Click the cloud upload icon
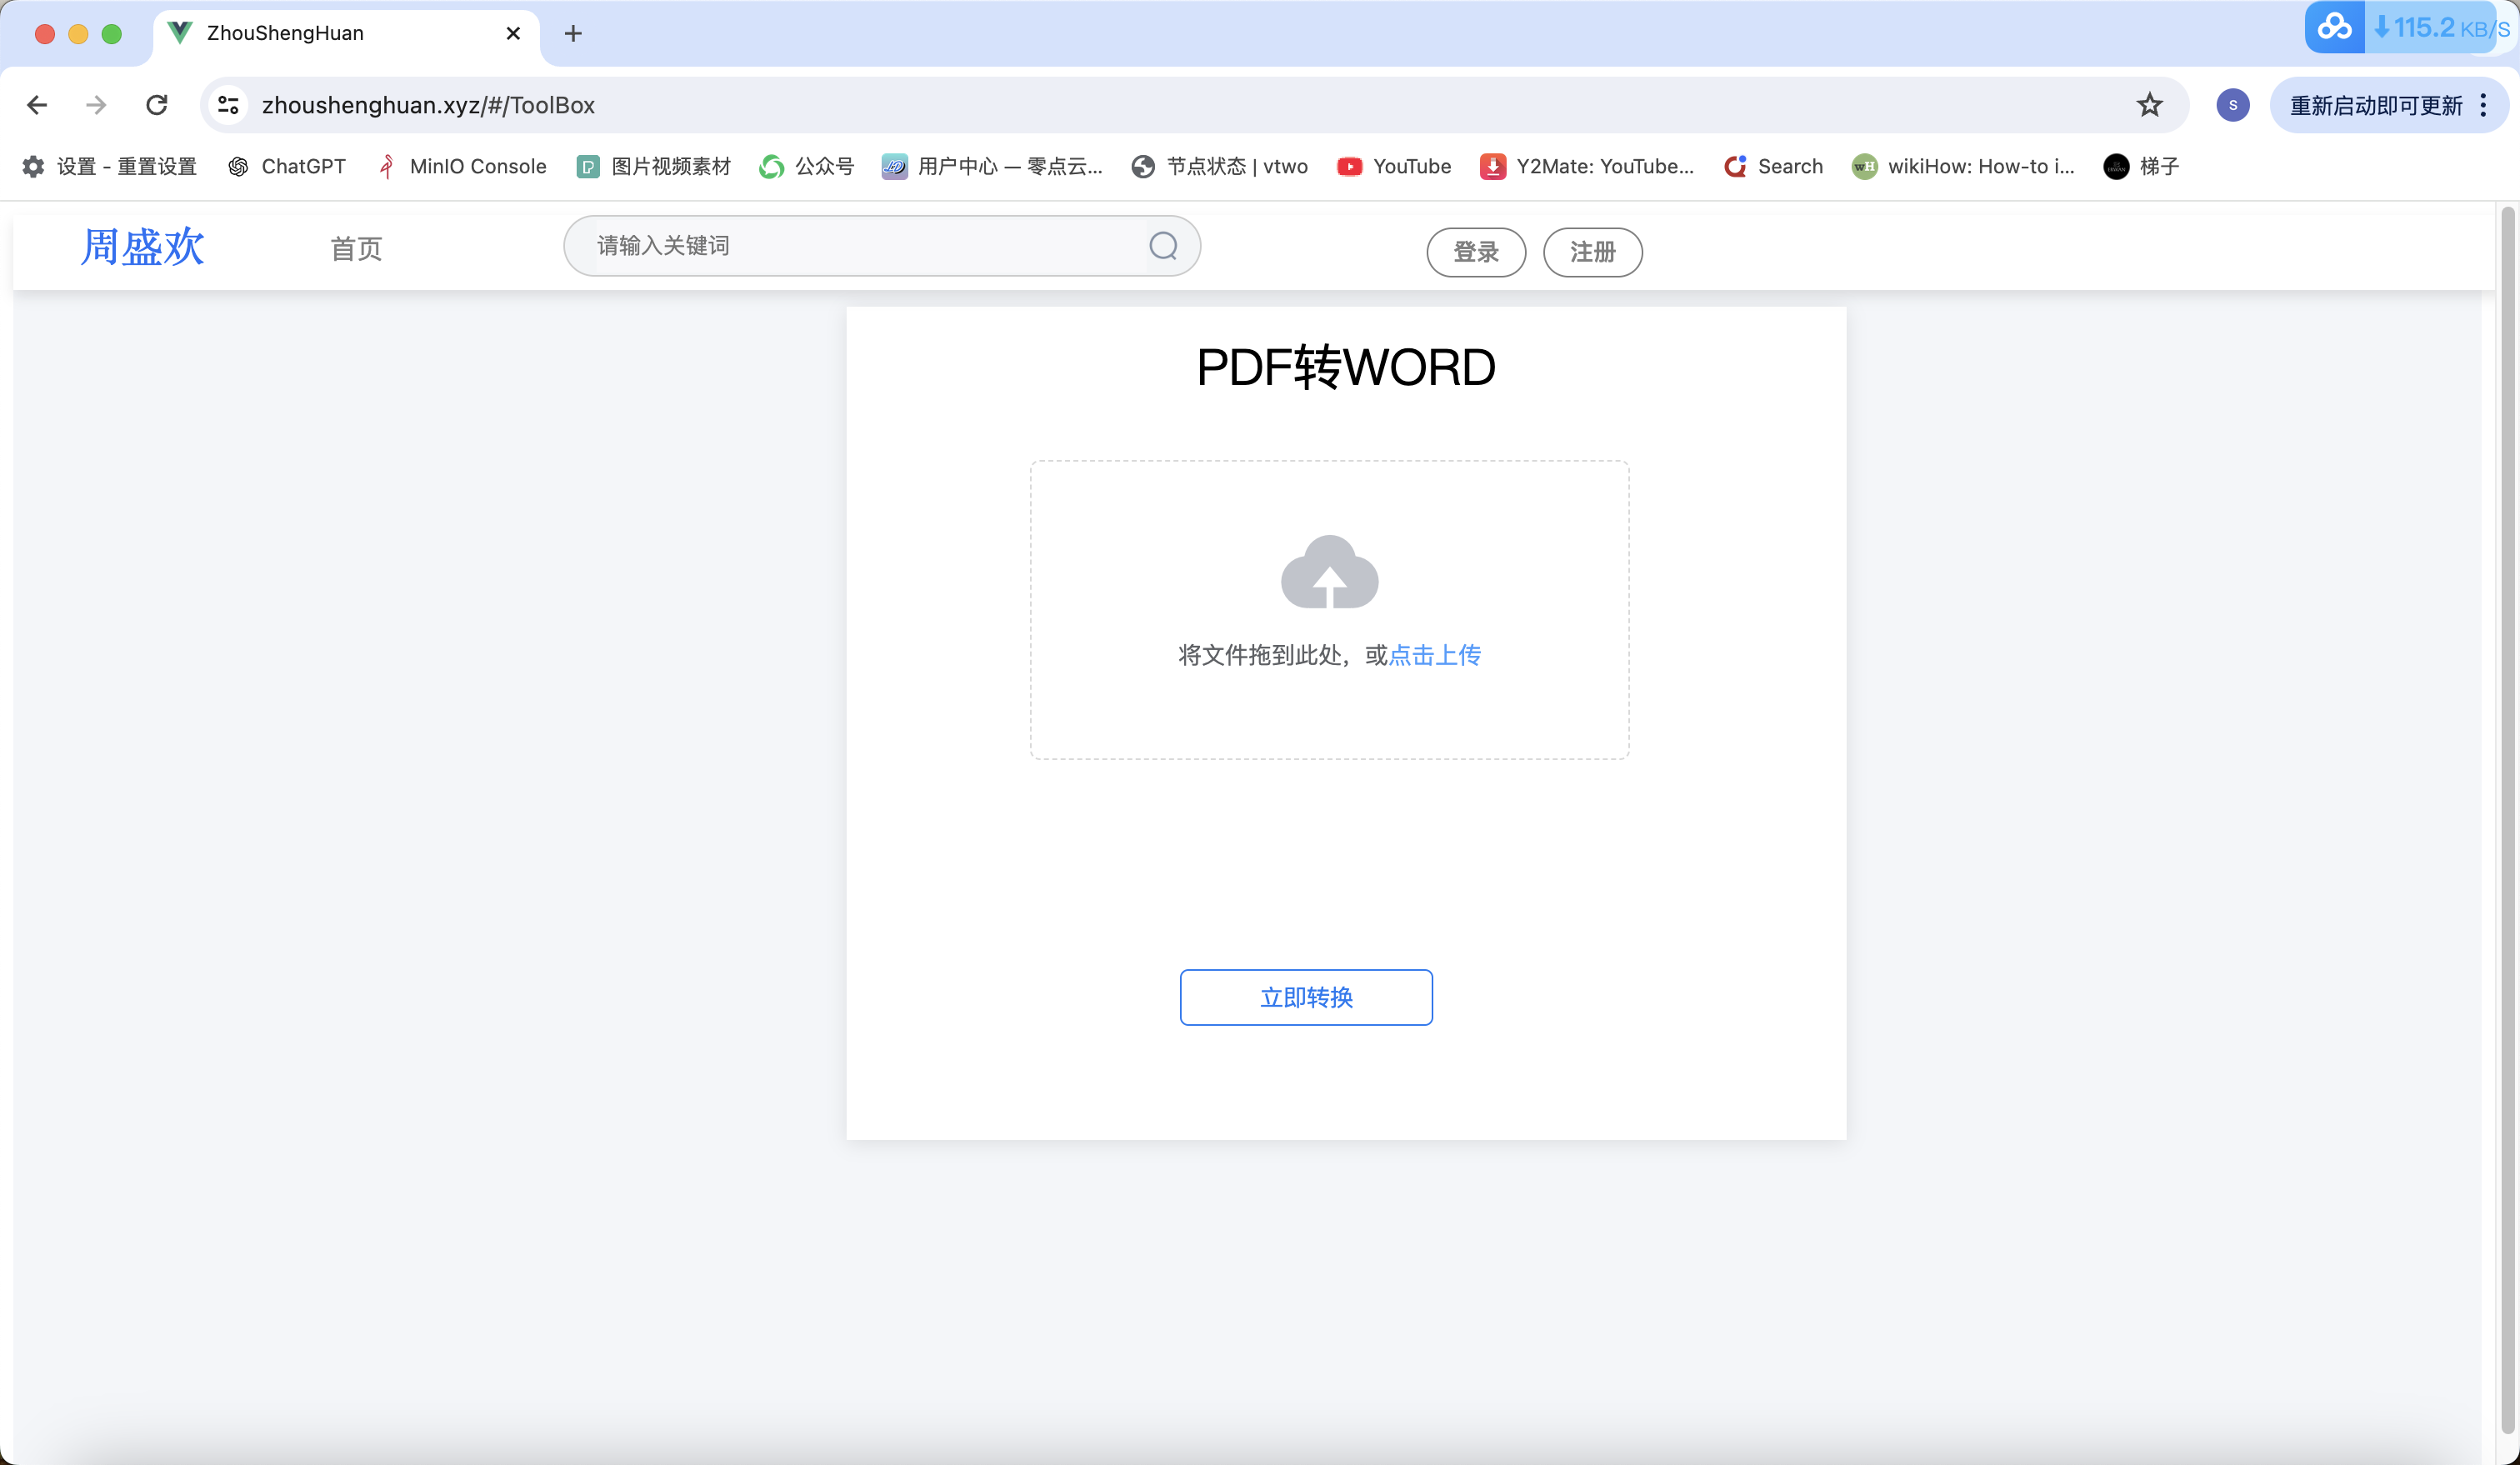2520x1465 pixels. (x=1329, y=572)
